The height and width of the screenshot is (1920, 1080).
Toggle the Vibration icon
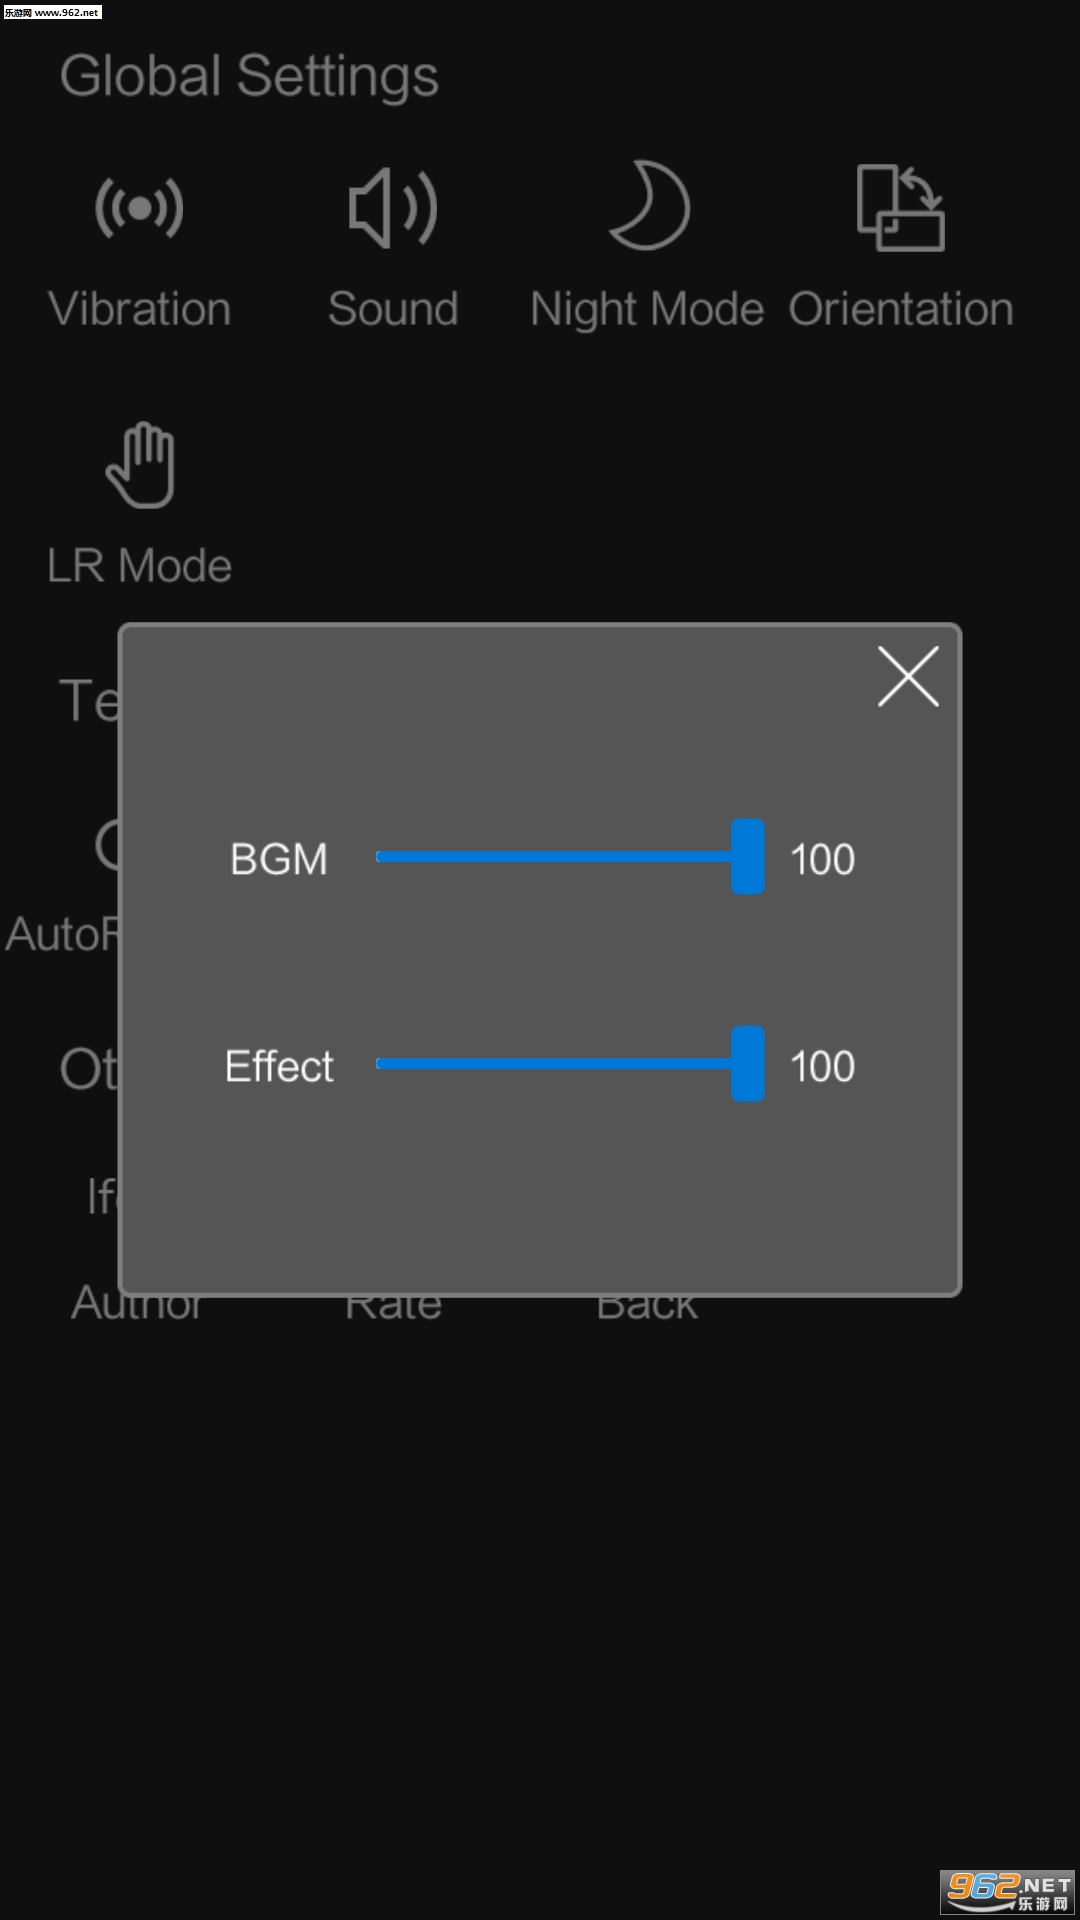139,208
